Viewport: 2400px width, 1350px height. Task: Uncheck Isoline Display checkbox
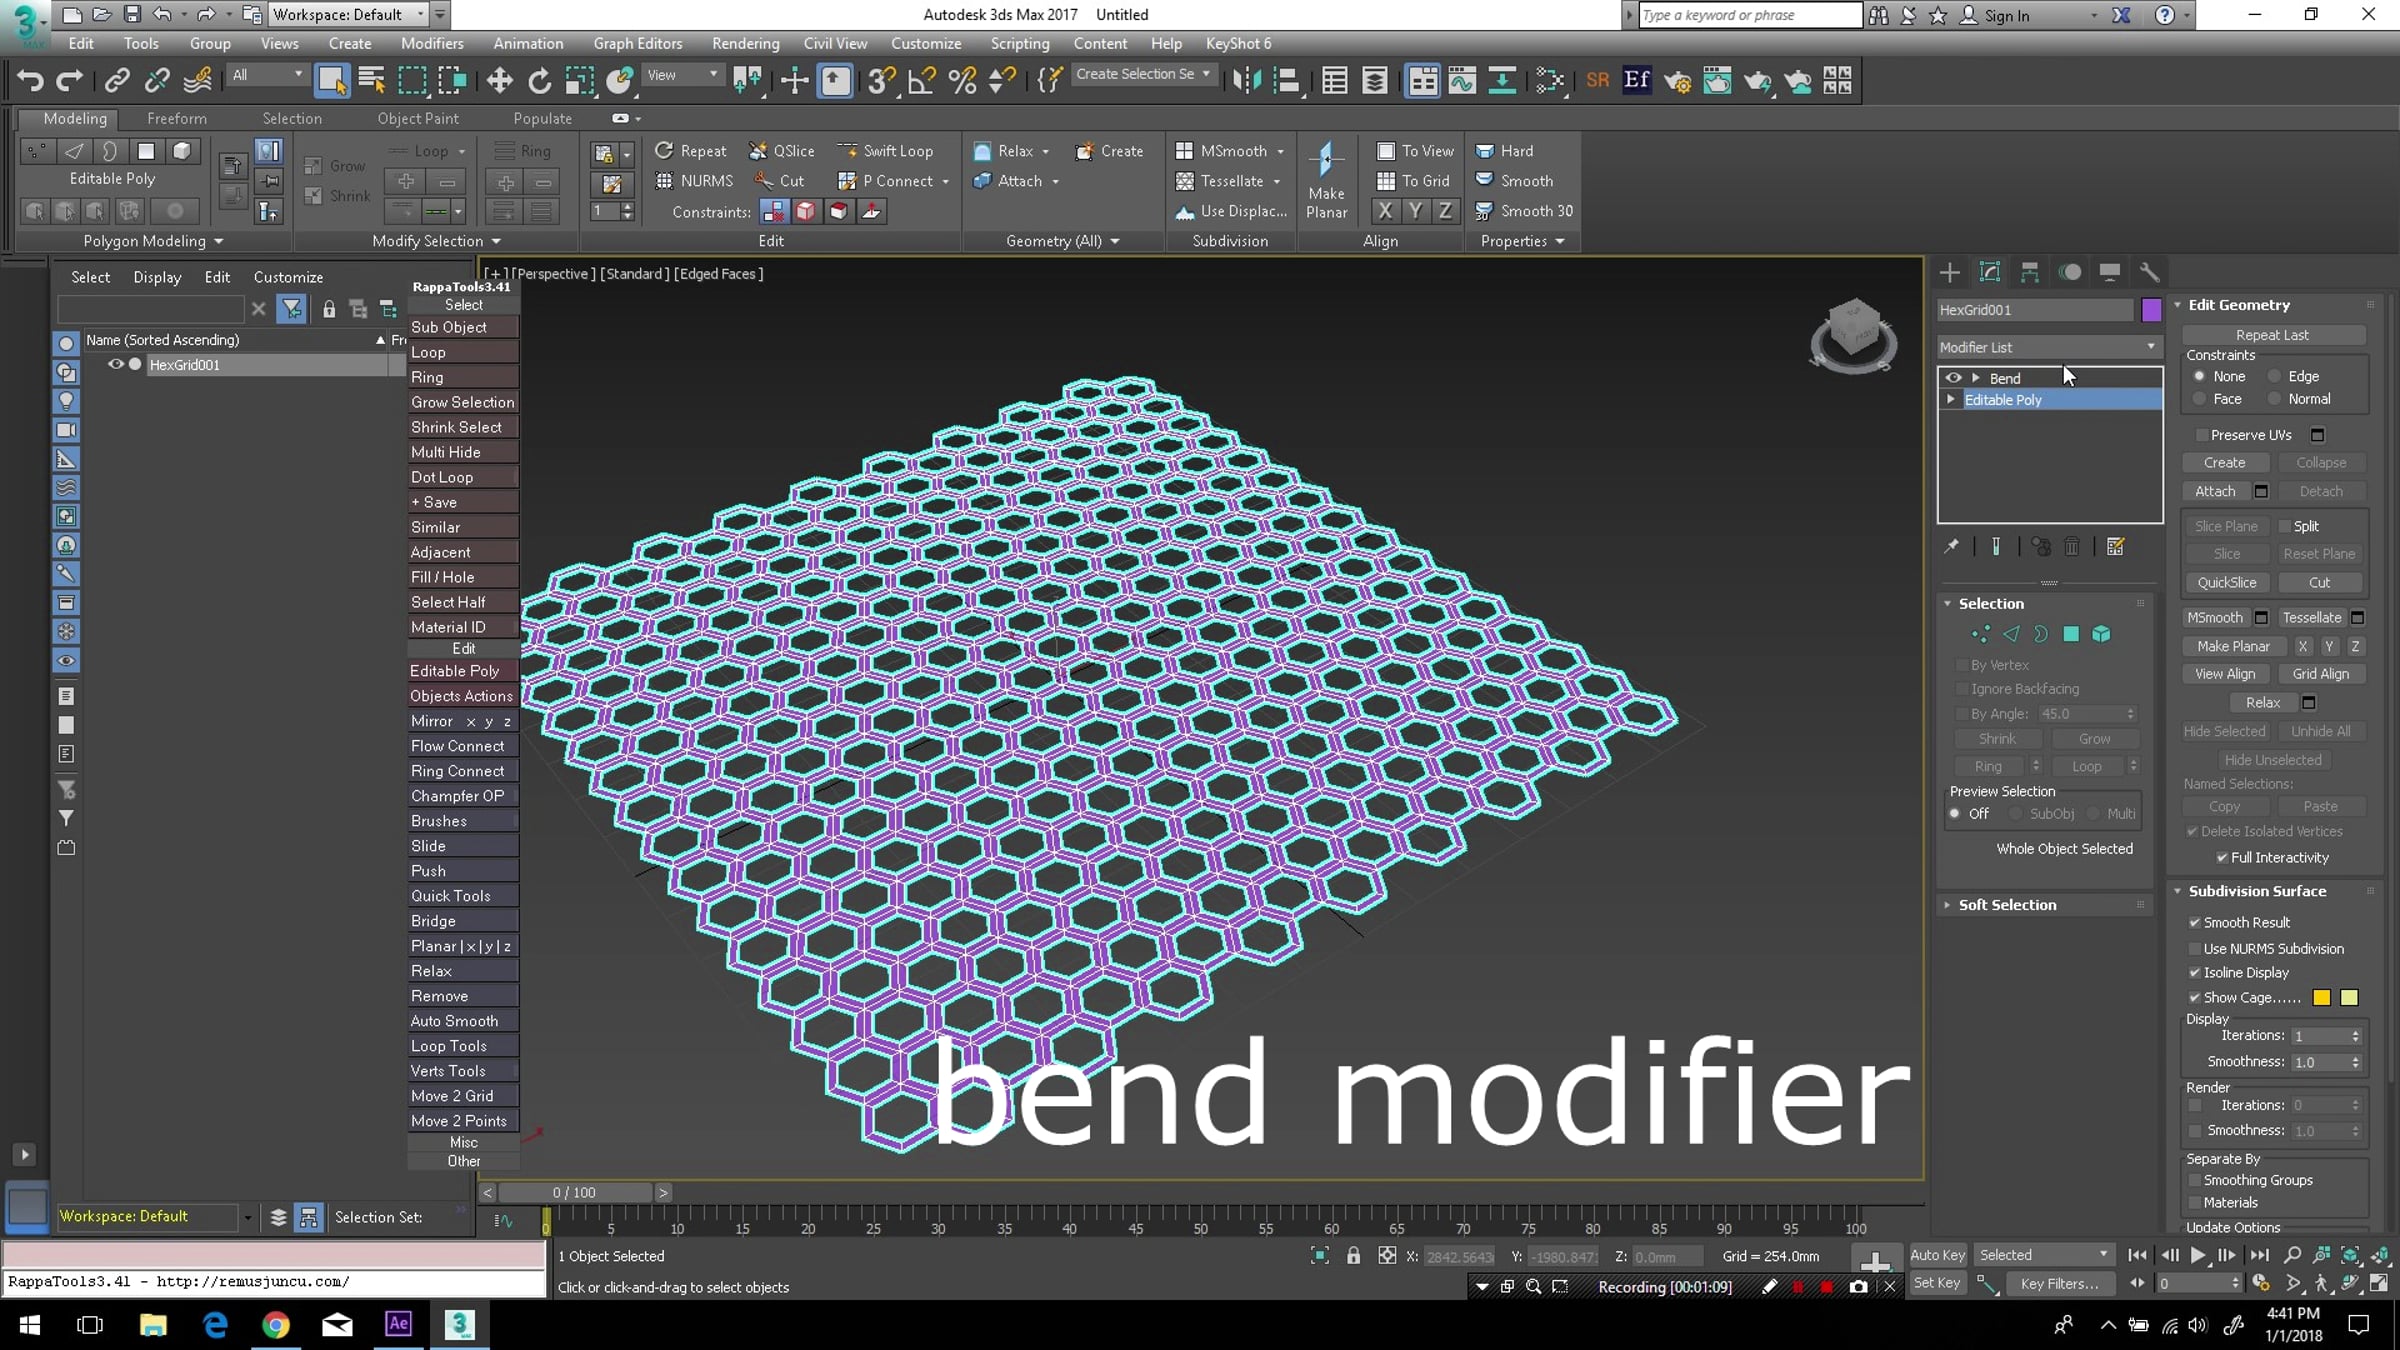2195,973
